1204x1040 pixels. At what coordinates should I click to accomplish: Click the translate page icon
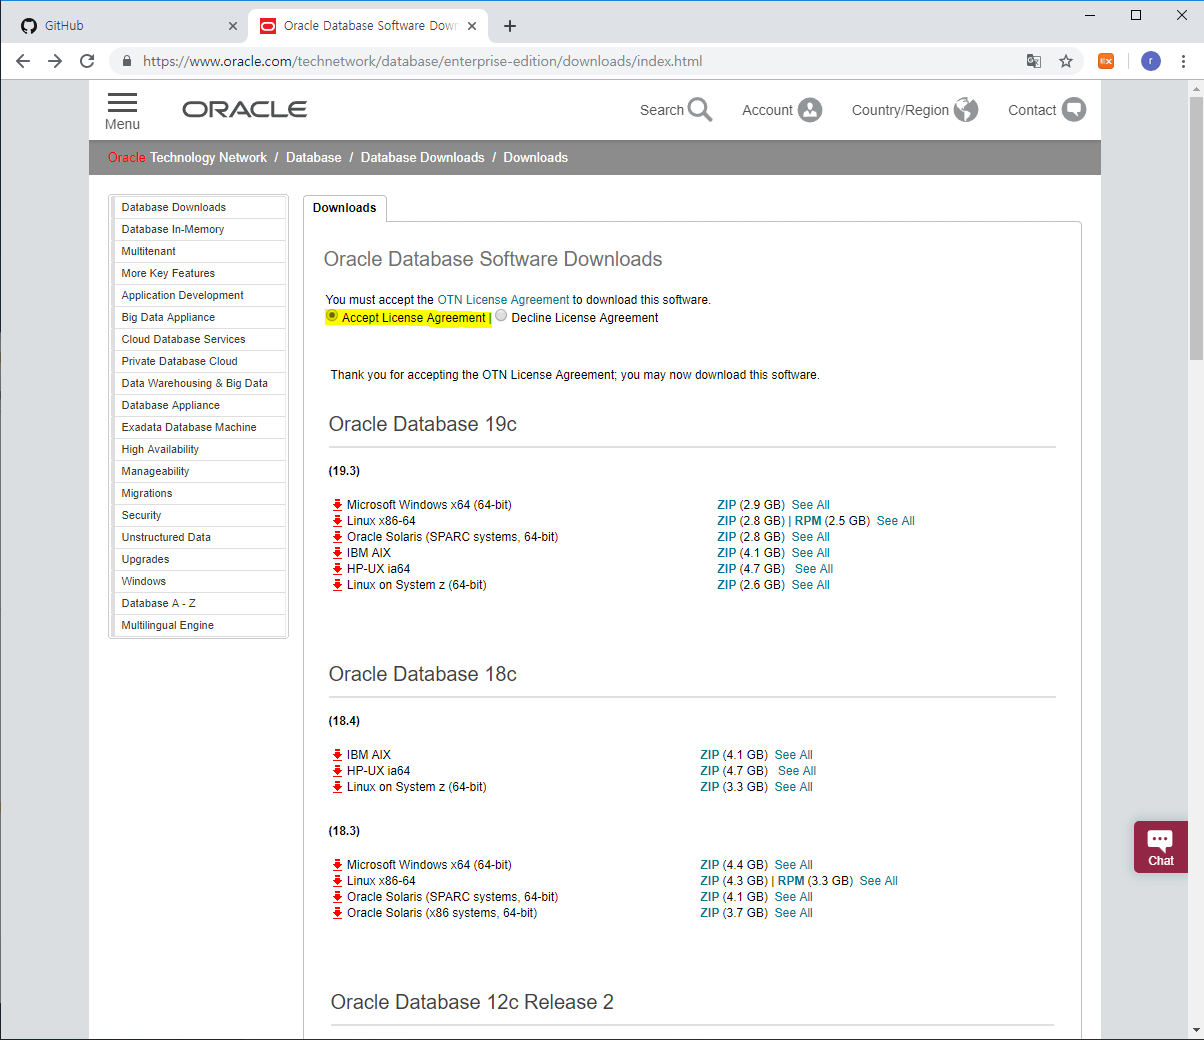tap(1034, 61)
